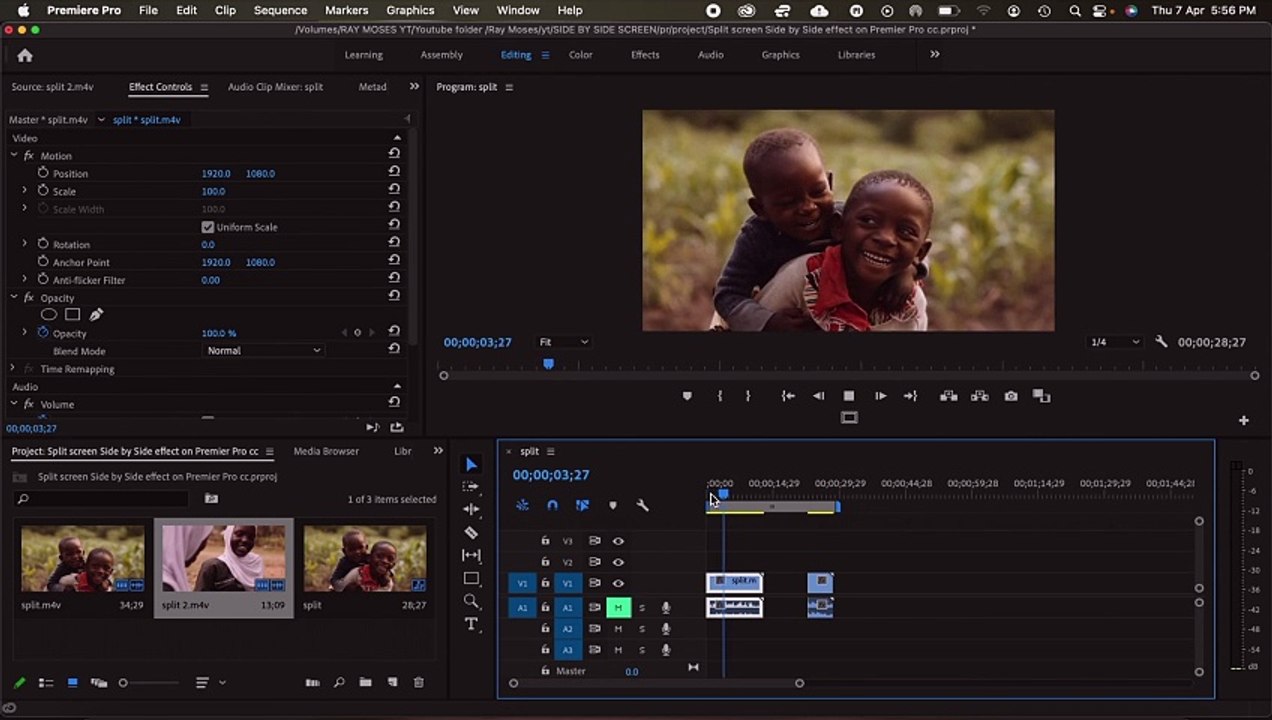Open playback resolution 1/4 dropdown

pos(1115,342)
